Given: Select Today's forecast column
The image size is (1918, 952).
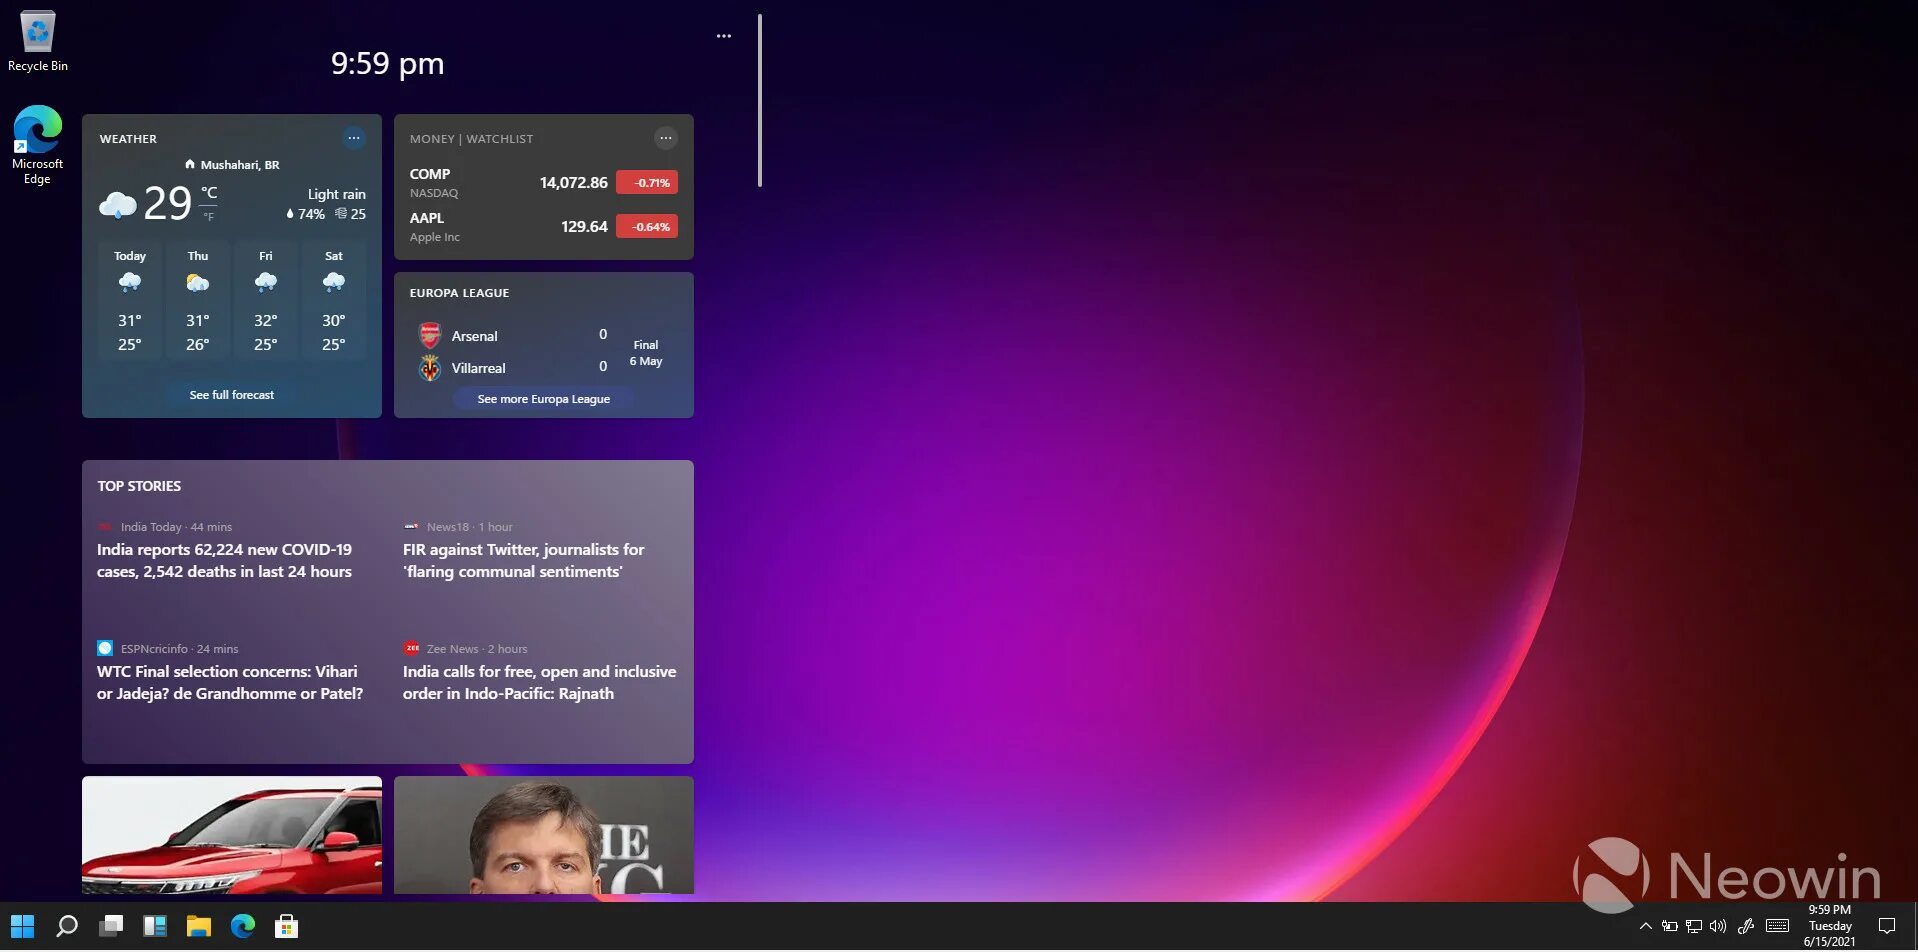Looking at the screenshot, I should (130, 299).
